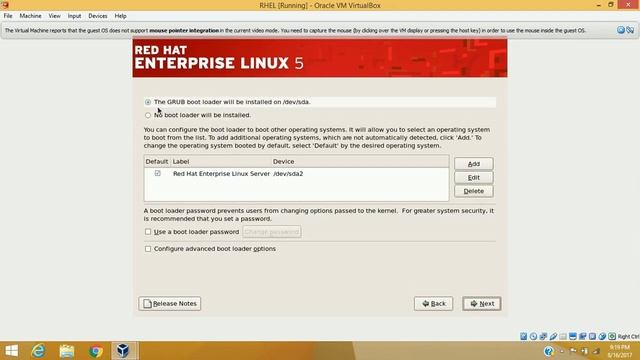
Task: Click the Edit button
Action: [x=473, y=178]
